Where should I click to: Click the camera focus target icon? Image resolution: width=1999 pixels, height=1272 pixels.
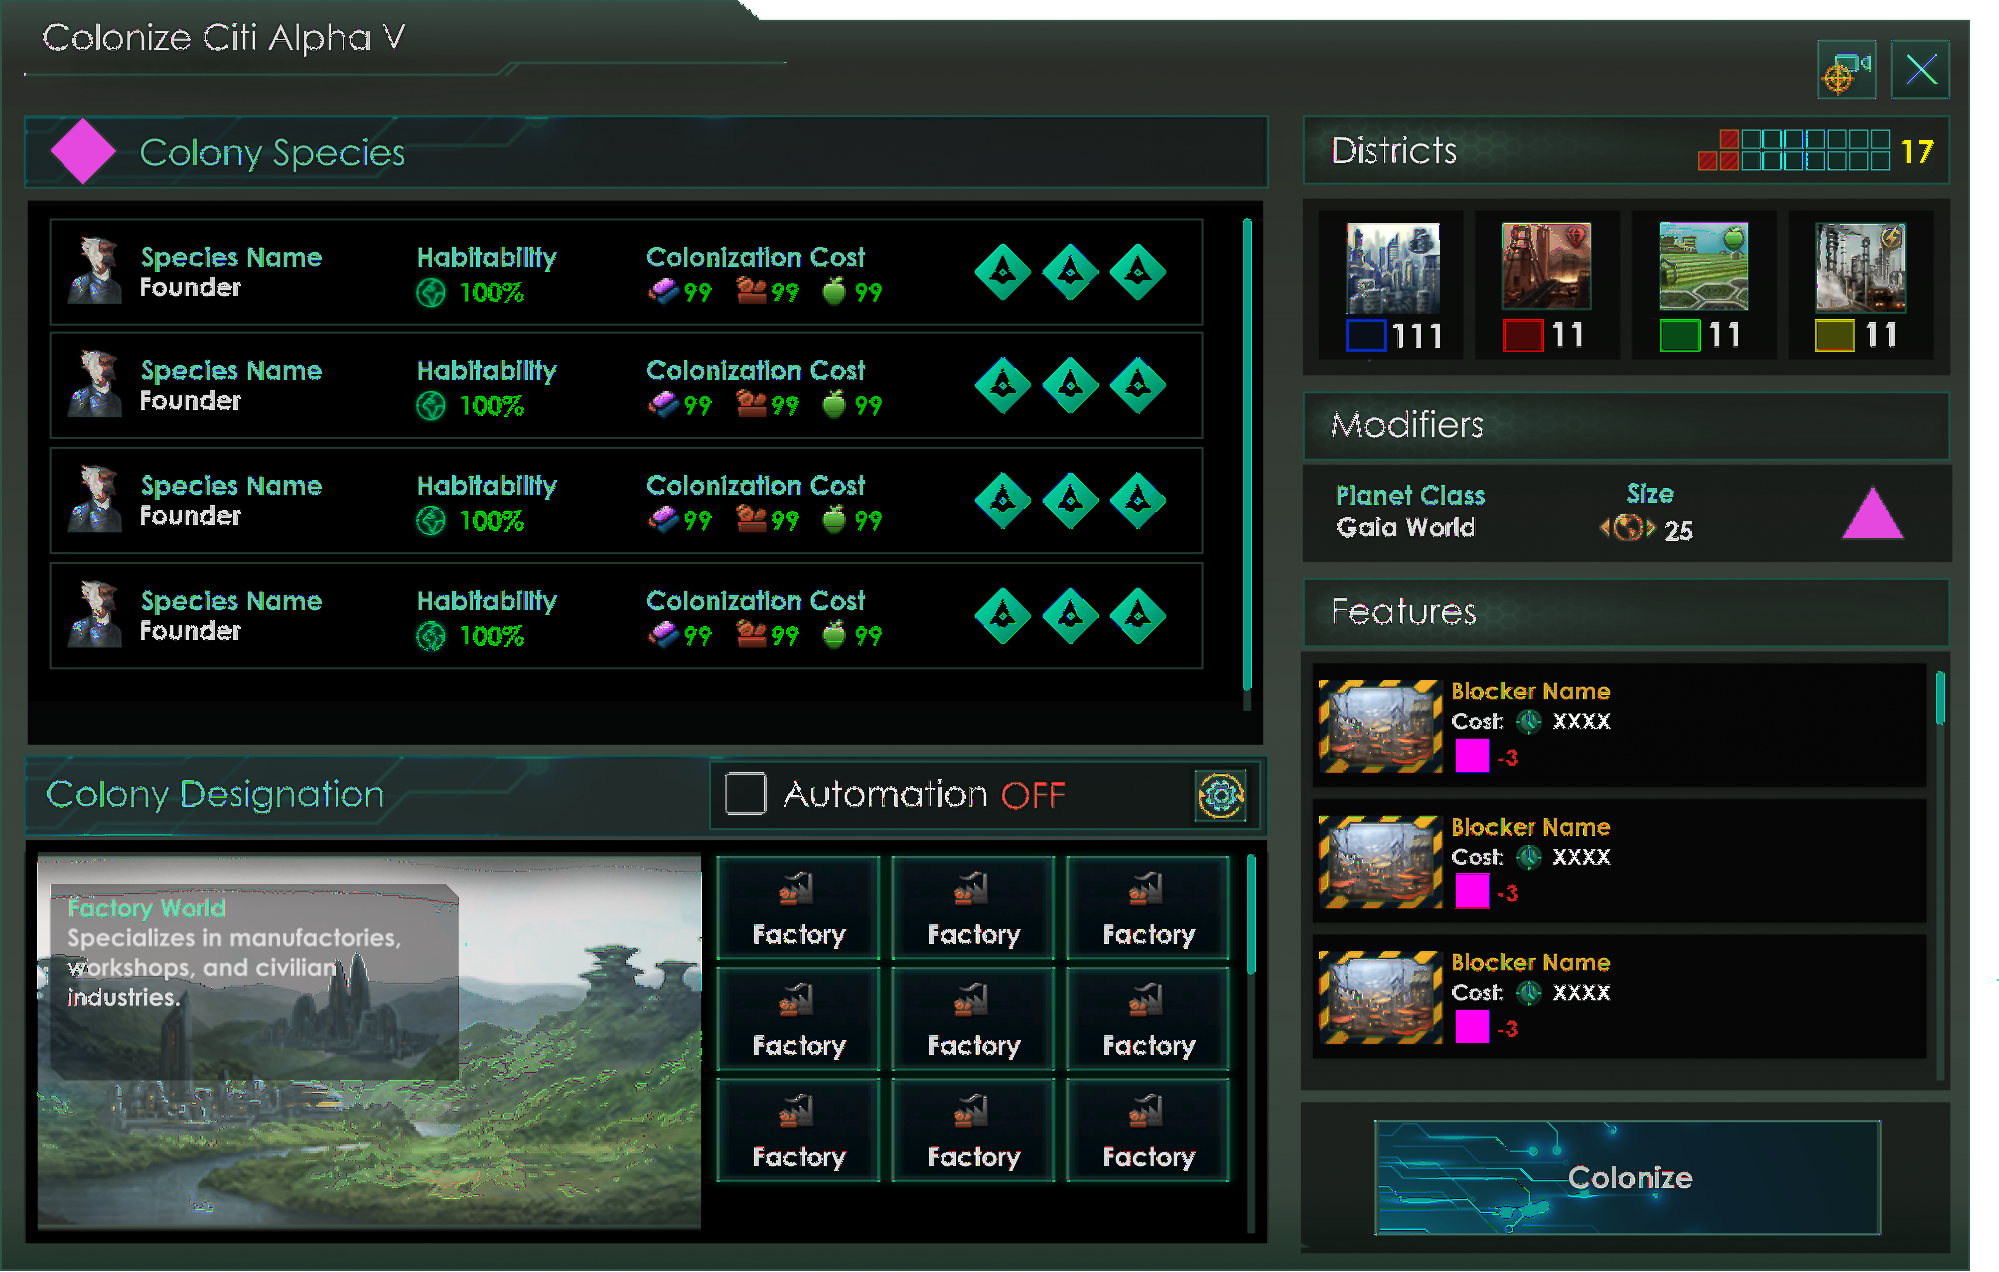coord(1846,70)
